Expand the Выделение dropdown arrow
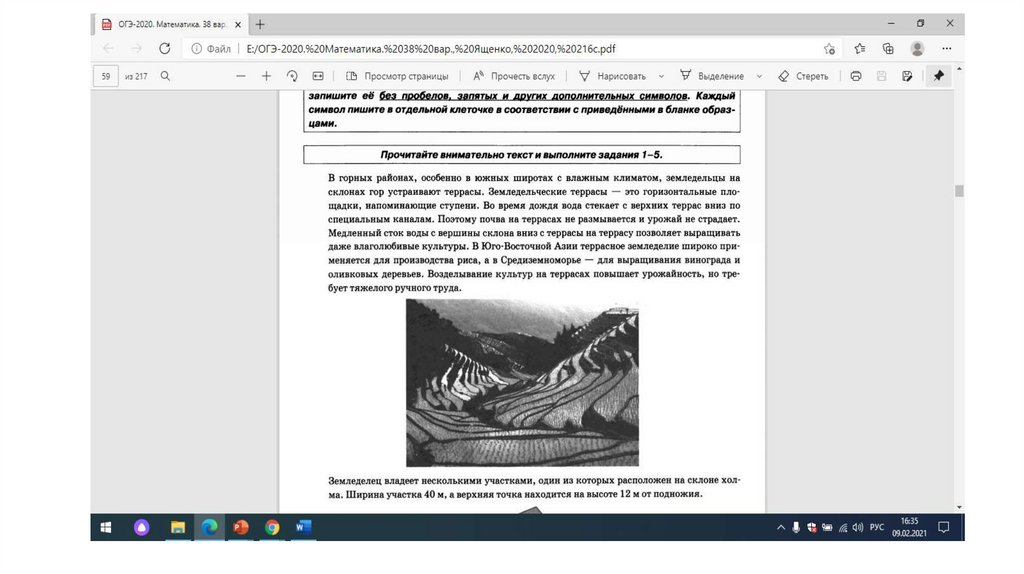This screenshot has width=1024, height=574. [759, 76]
